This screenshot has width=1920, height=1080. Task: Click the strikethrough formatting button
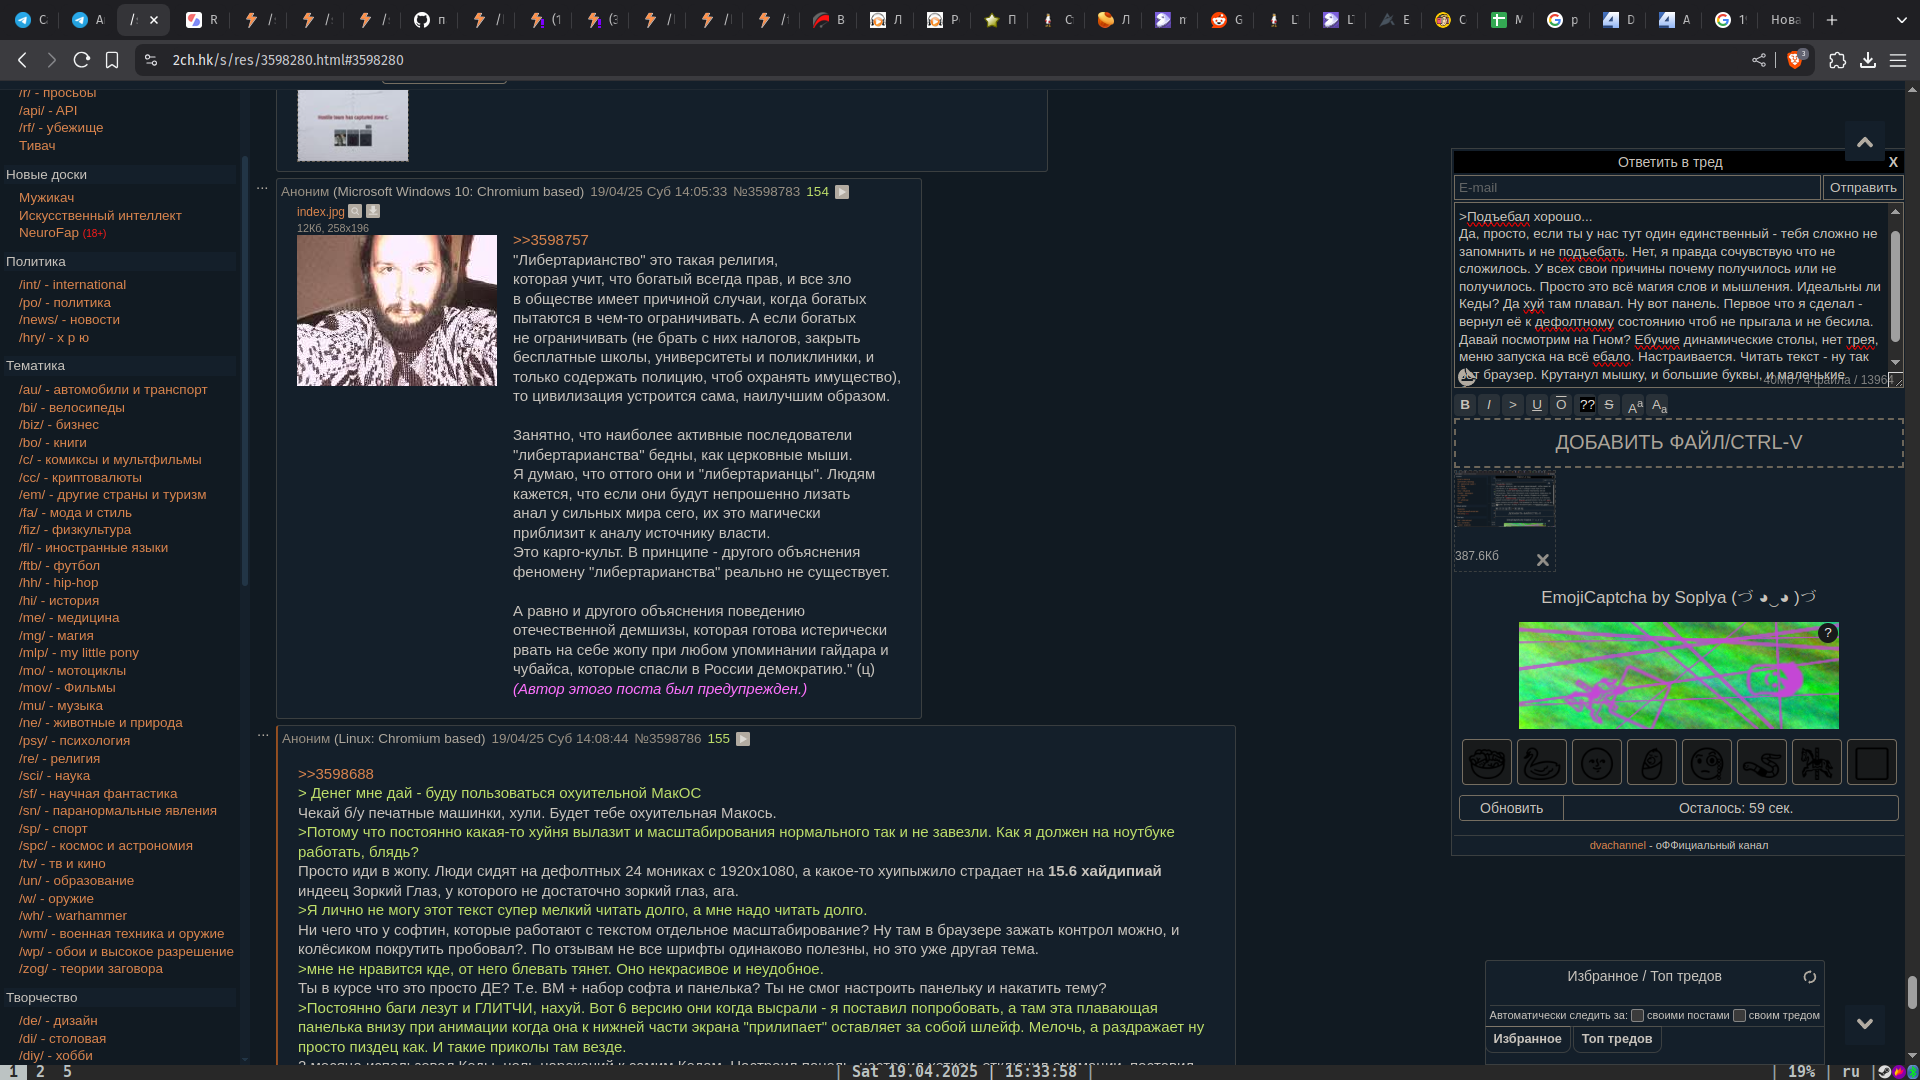(1609, 405)
